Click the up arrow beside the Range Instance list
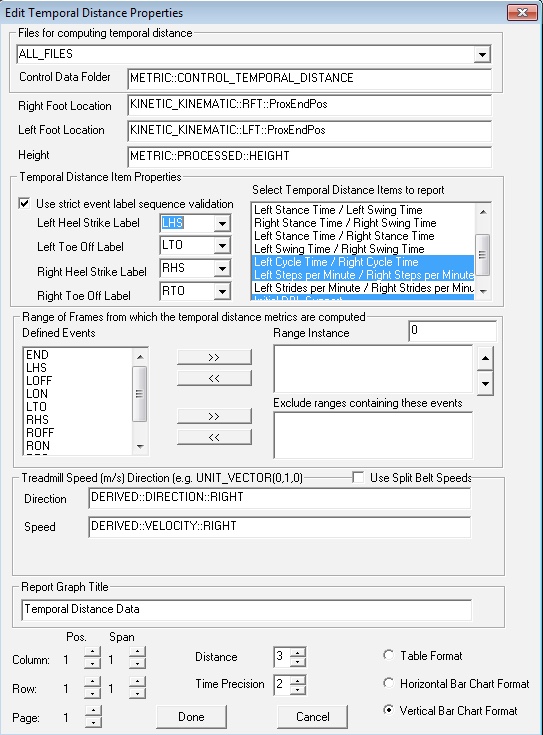This screenshot has height=735, width=543. tap(485, 359)
